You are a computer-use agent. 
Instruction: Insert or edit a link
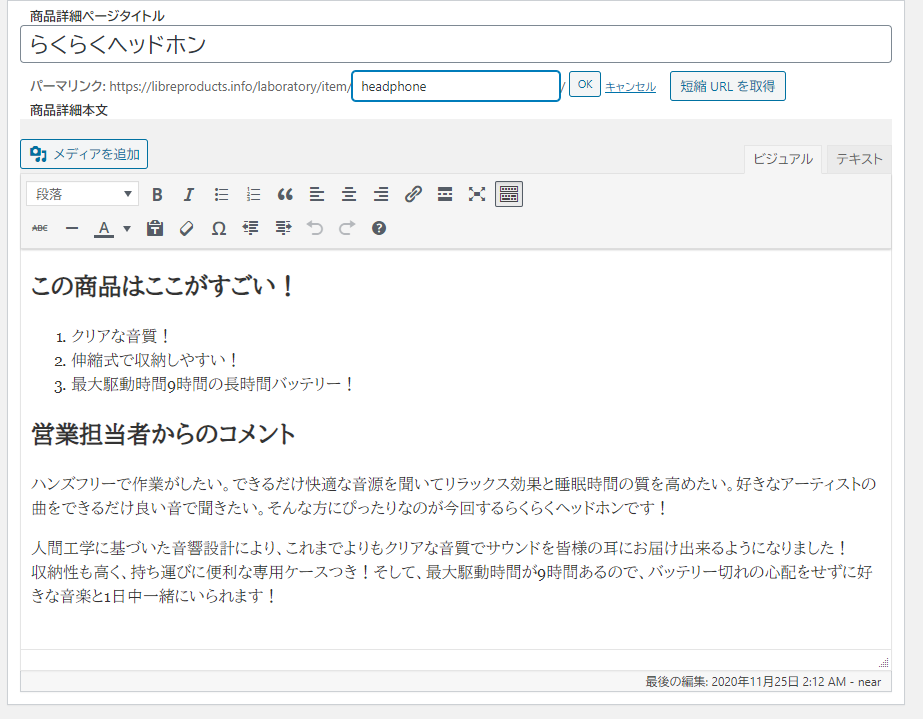[413, 194]
